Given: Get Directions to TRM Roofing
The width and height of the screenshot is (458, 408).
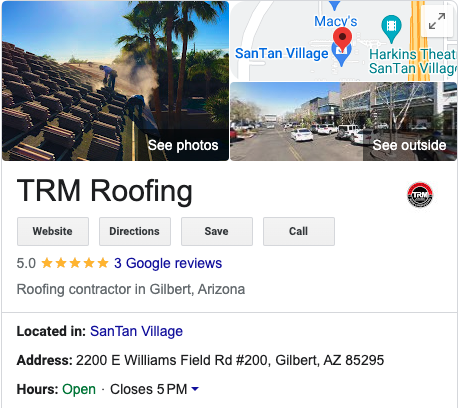Looking at the screenshot, I should (x=135, y=231).
